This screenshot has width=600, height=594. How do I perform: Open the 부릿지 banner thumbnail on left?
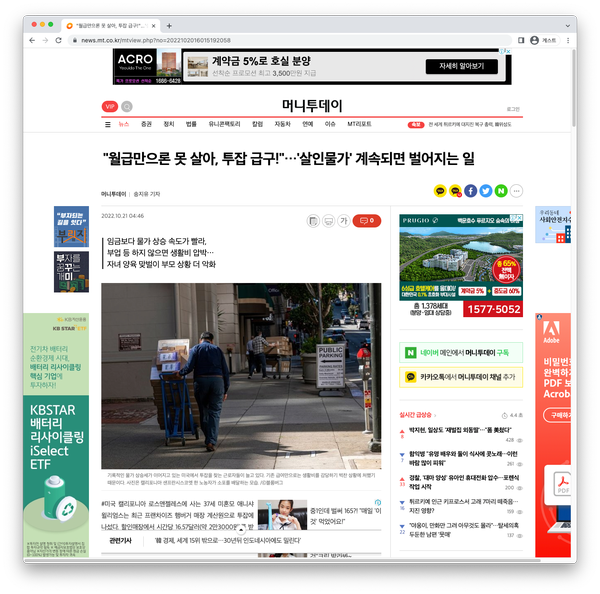point(71,227)
